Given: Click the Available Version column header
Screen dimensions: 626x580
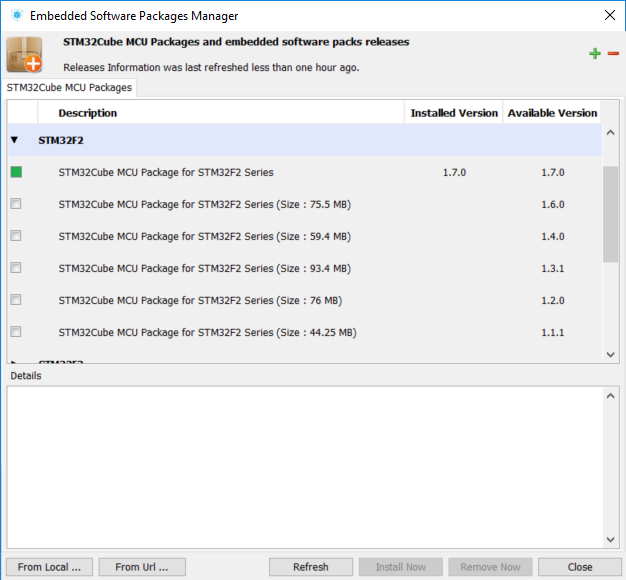Looking at the screenshot, I should tap(552, 113).
